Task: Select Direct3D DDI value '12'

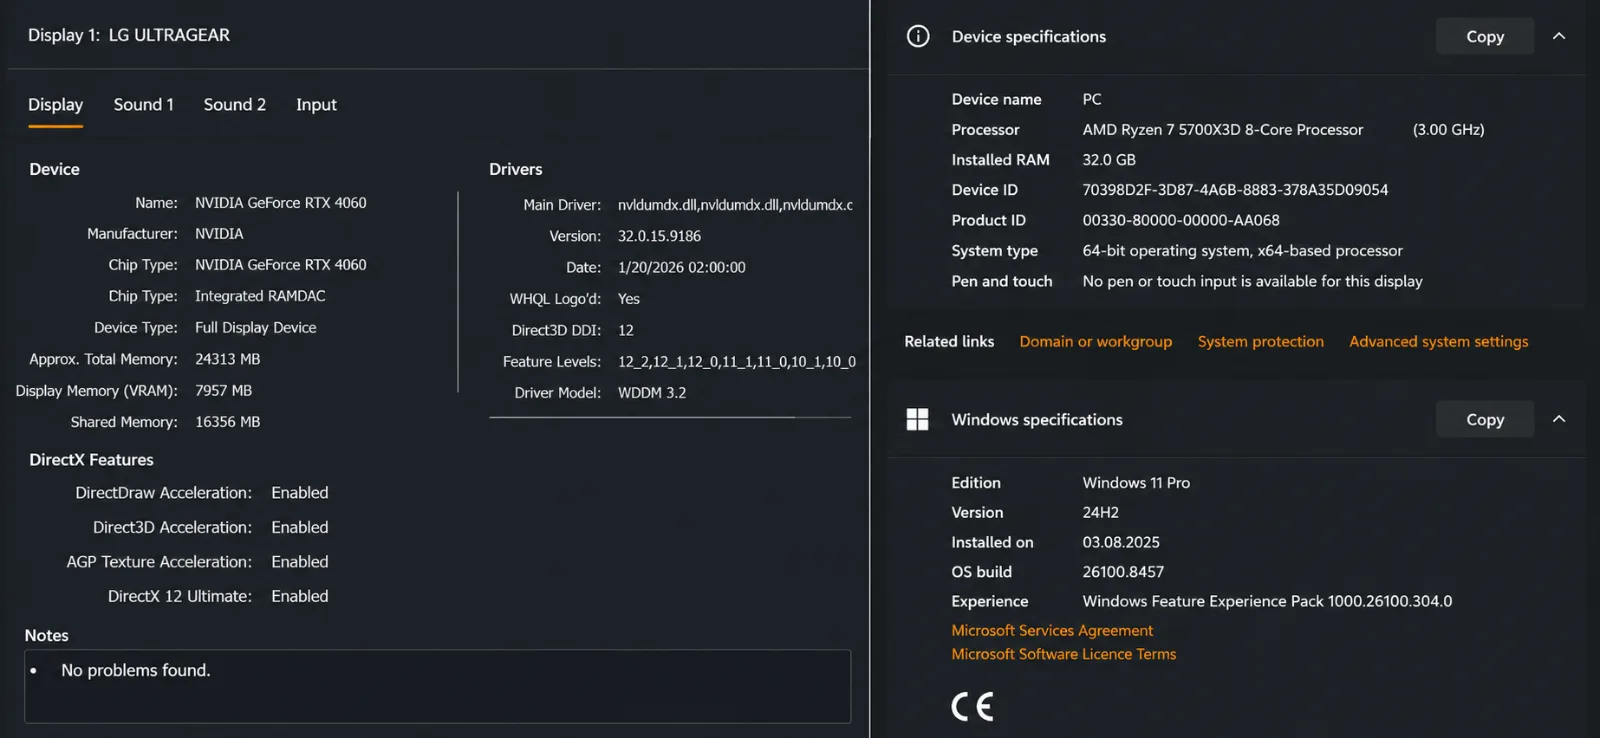Action: (626, 330)
